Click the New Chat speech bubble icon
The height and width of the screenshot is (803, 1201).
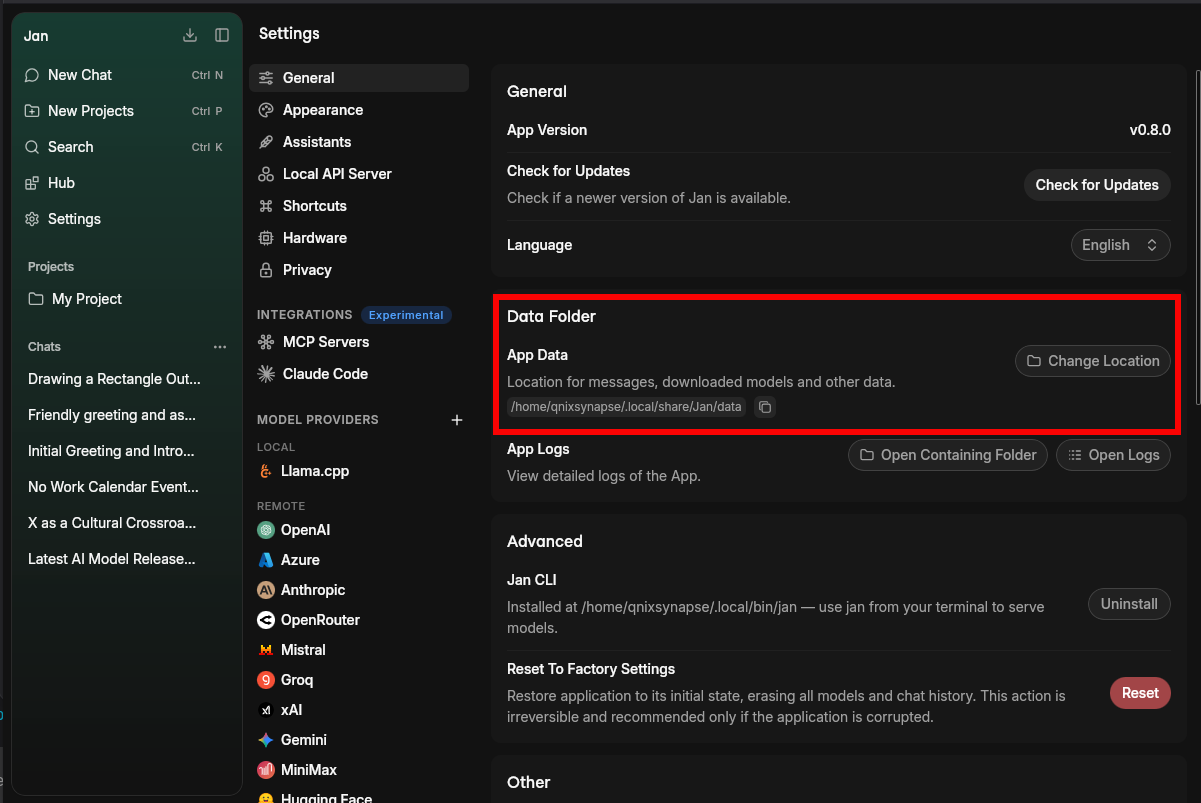tap(32, 75)
